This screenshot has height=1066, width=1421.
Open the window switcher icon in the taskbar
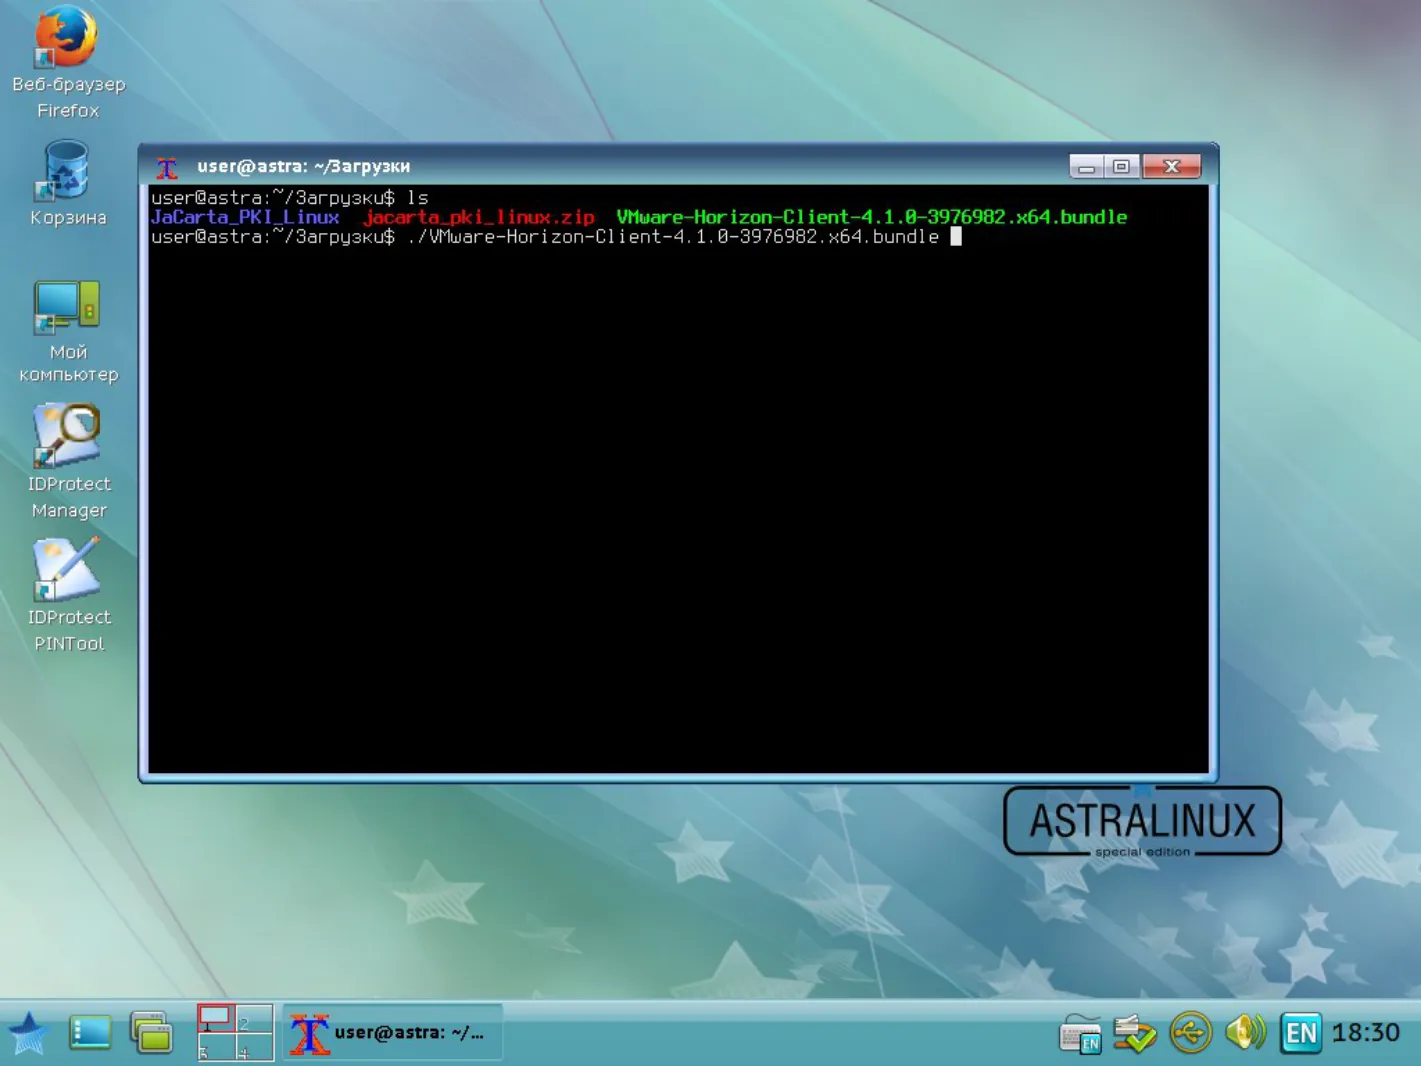click(152, 1033)
